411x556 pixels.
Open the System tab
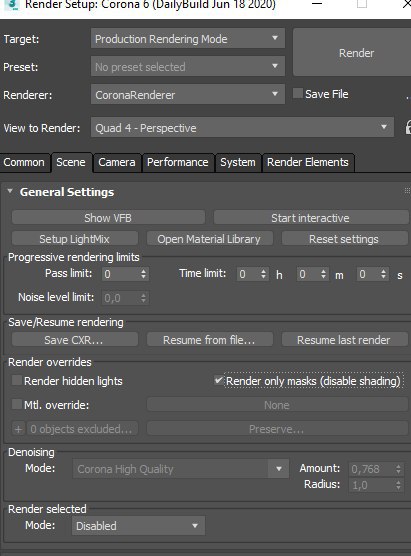[x=238, y=162]
